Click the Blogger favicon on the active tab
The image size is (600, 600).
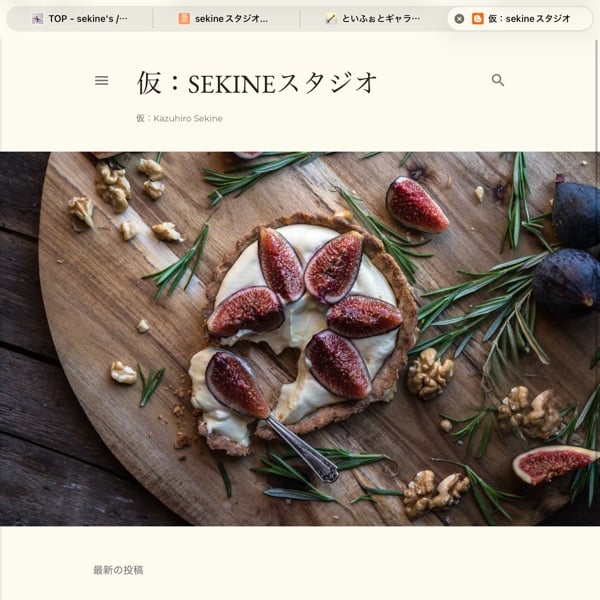pyautogui.click(x=478, y=18)
